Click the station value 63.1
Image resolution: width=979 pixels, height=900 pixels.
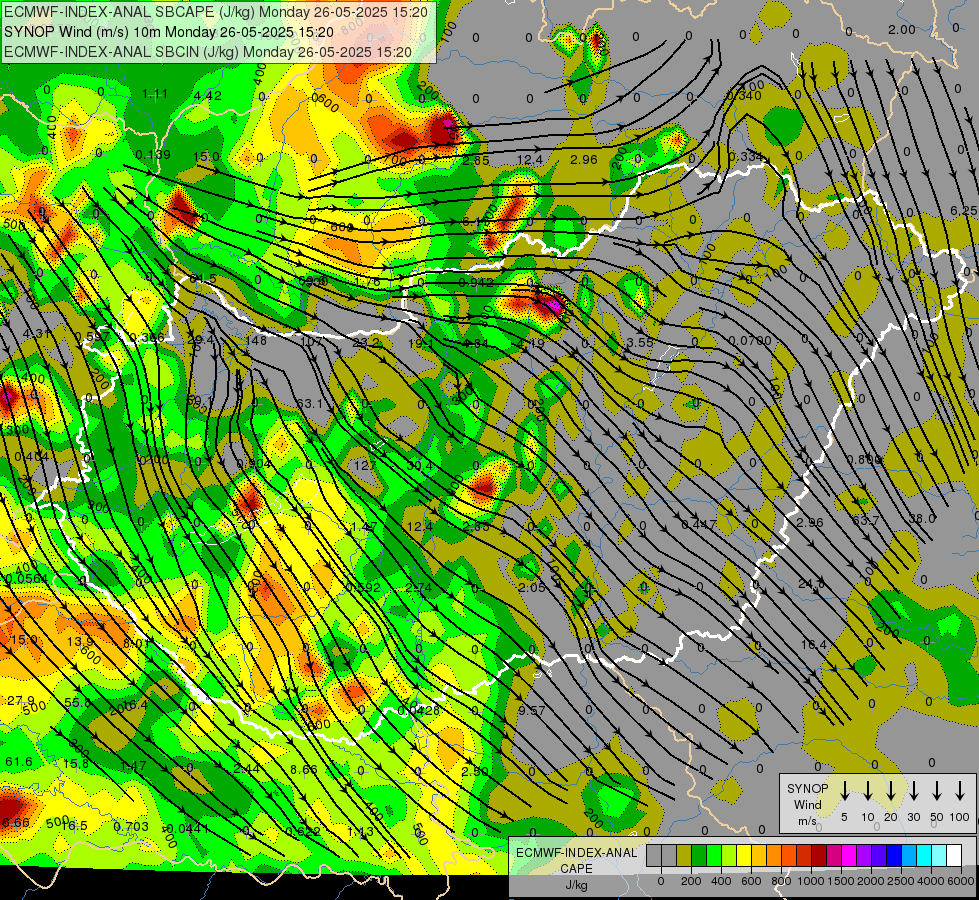(310, 404)
